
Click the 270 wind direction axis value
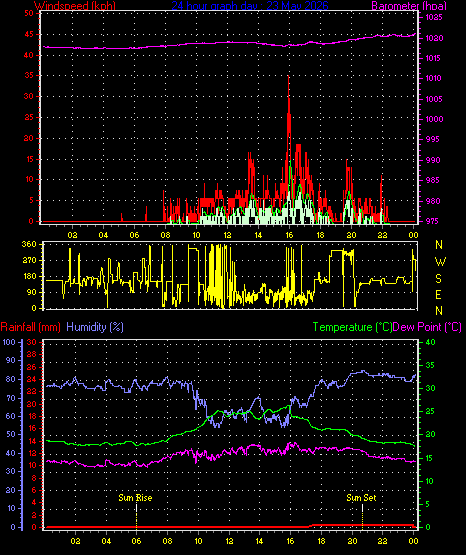click(x=29, y=261)
